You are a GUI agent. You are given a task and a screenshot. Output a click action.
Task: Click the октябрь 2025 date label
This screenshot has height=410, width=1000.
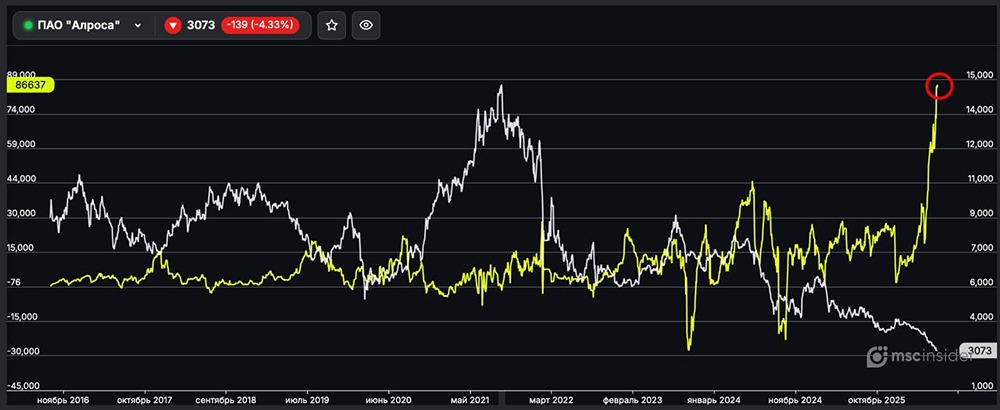(x=878, y=400)
